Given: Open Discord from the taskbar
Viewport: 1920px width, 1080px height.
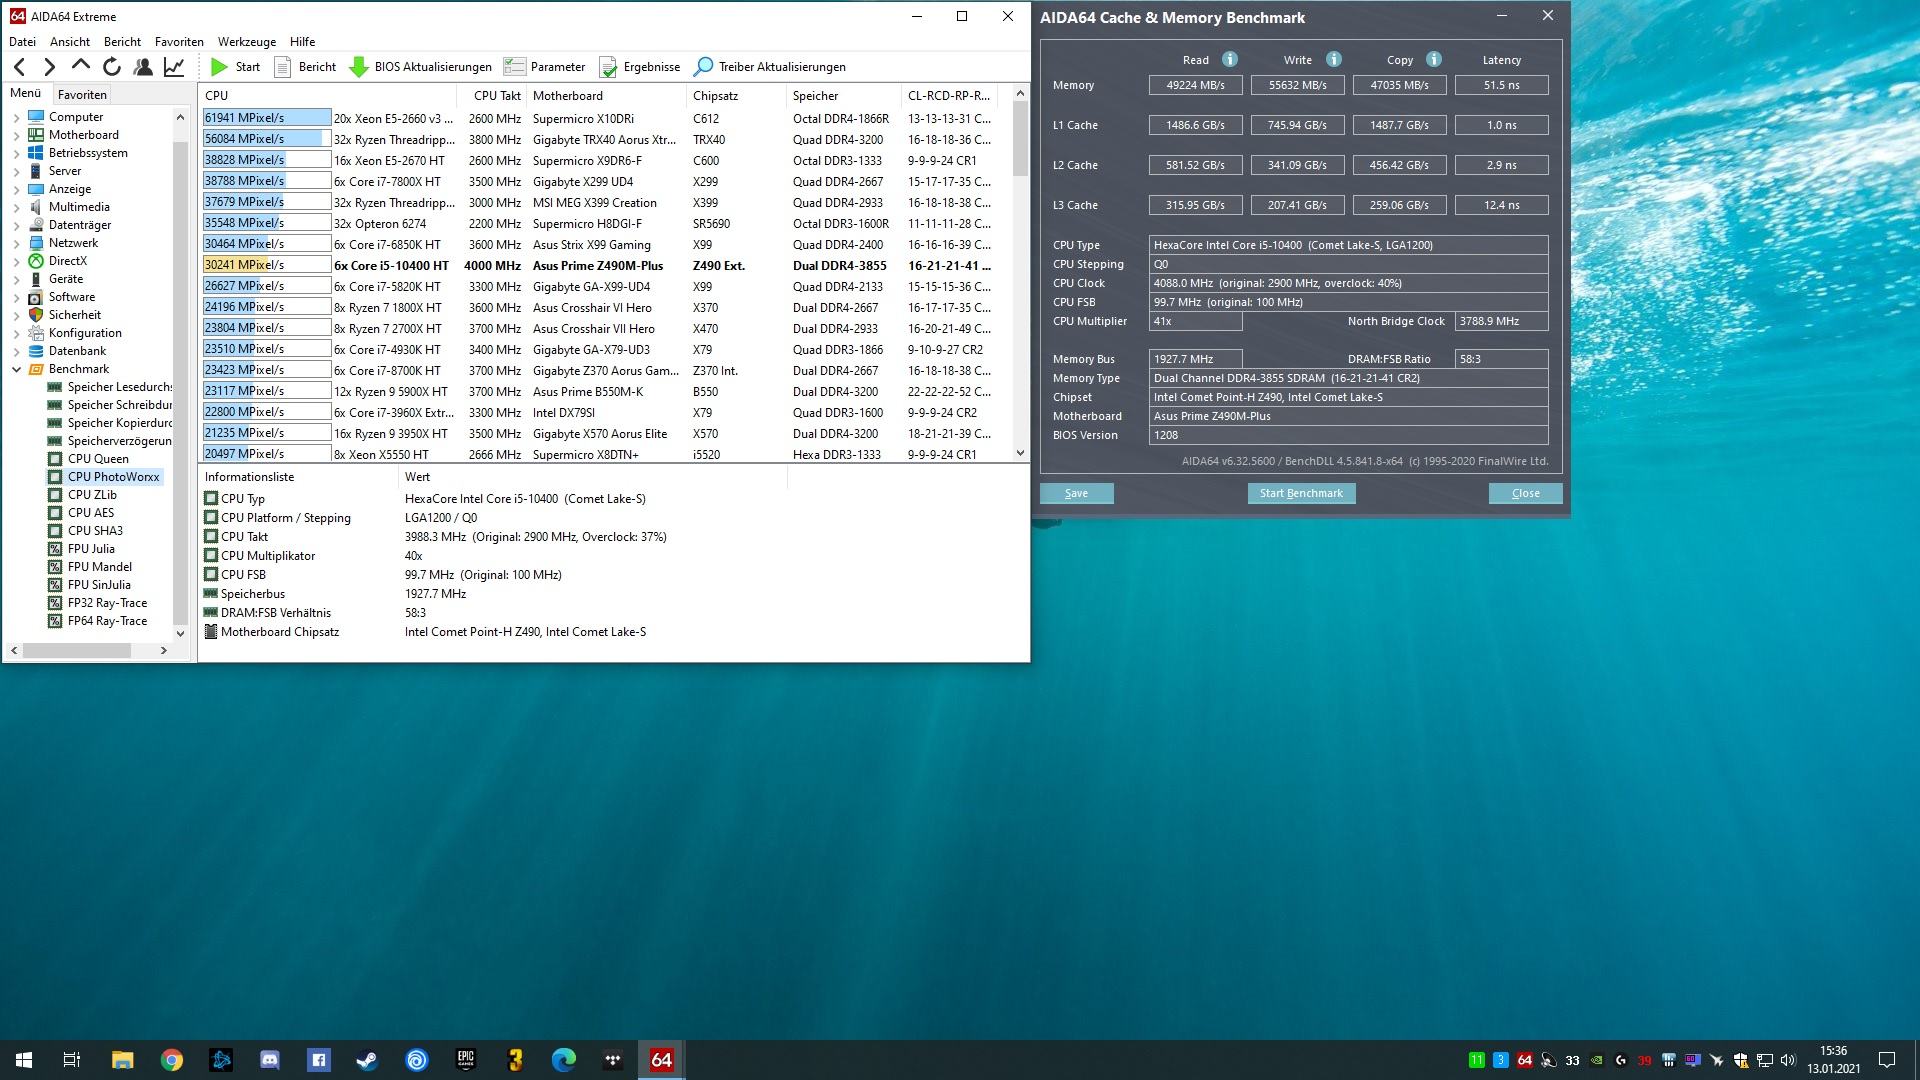Looking at the screenshot, I should point(270,1060).
